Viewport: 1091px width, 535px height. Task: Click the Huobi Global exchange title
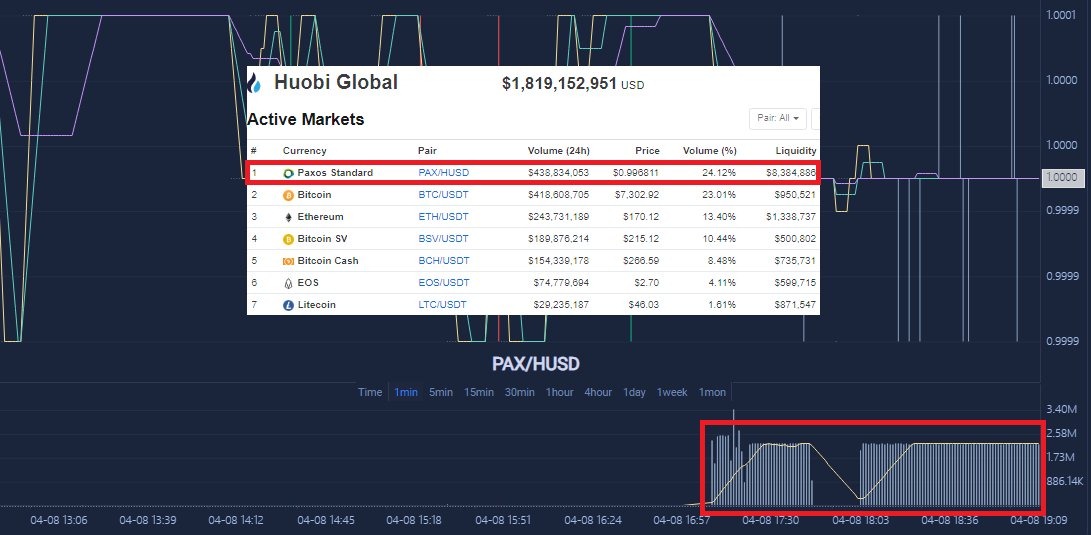(336, 82)
